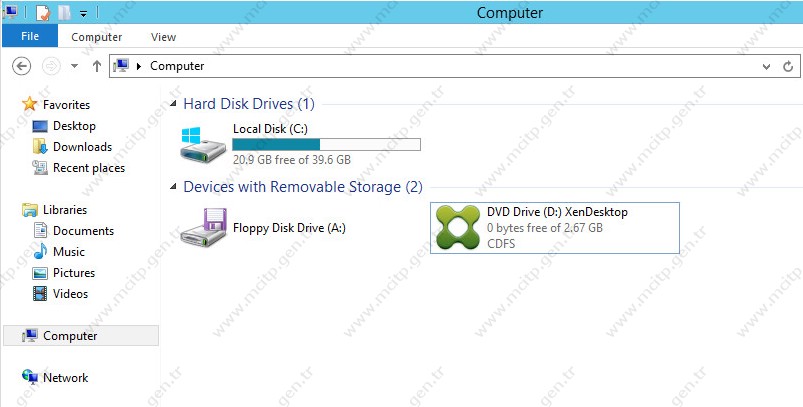Open Downloads in Favorites
The height and width of the screenshot is (407, 803).
pos(82,147)
